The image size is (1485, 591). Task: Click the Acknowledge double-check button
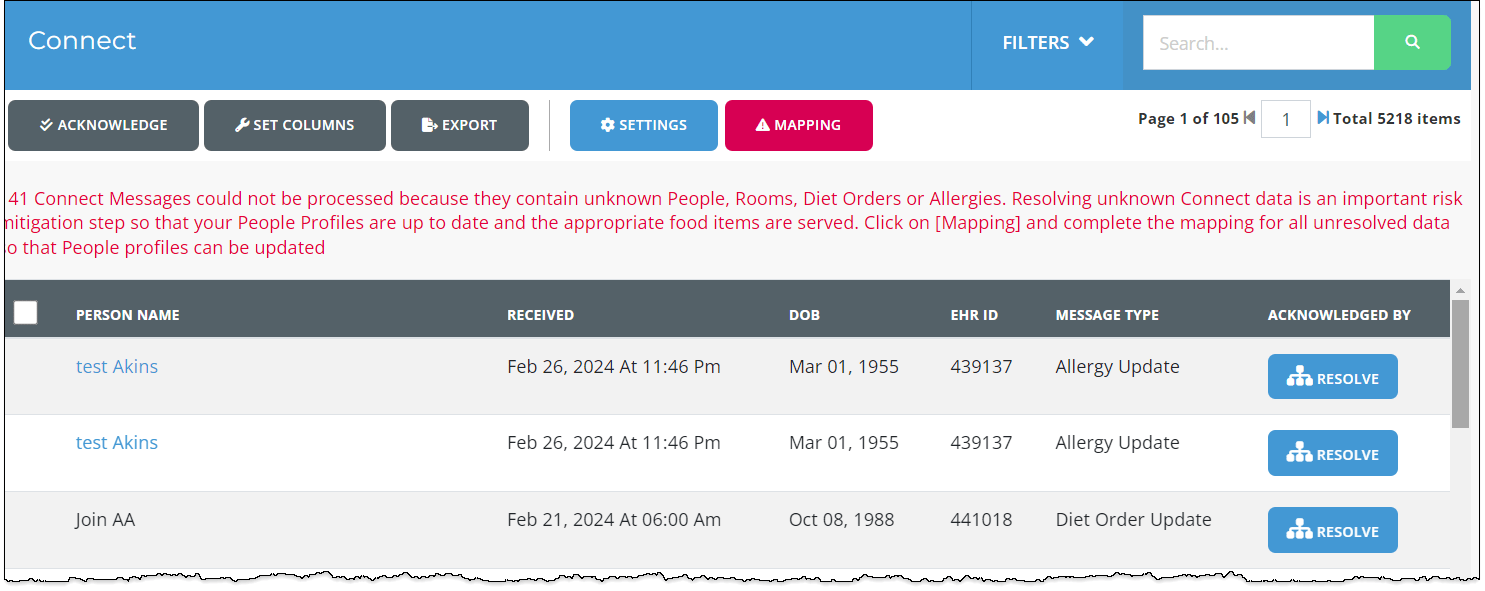coord(103,126)
